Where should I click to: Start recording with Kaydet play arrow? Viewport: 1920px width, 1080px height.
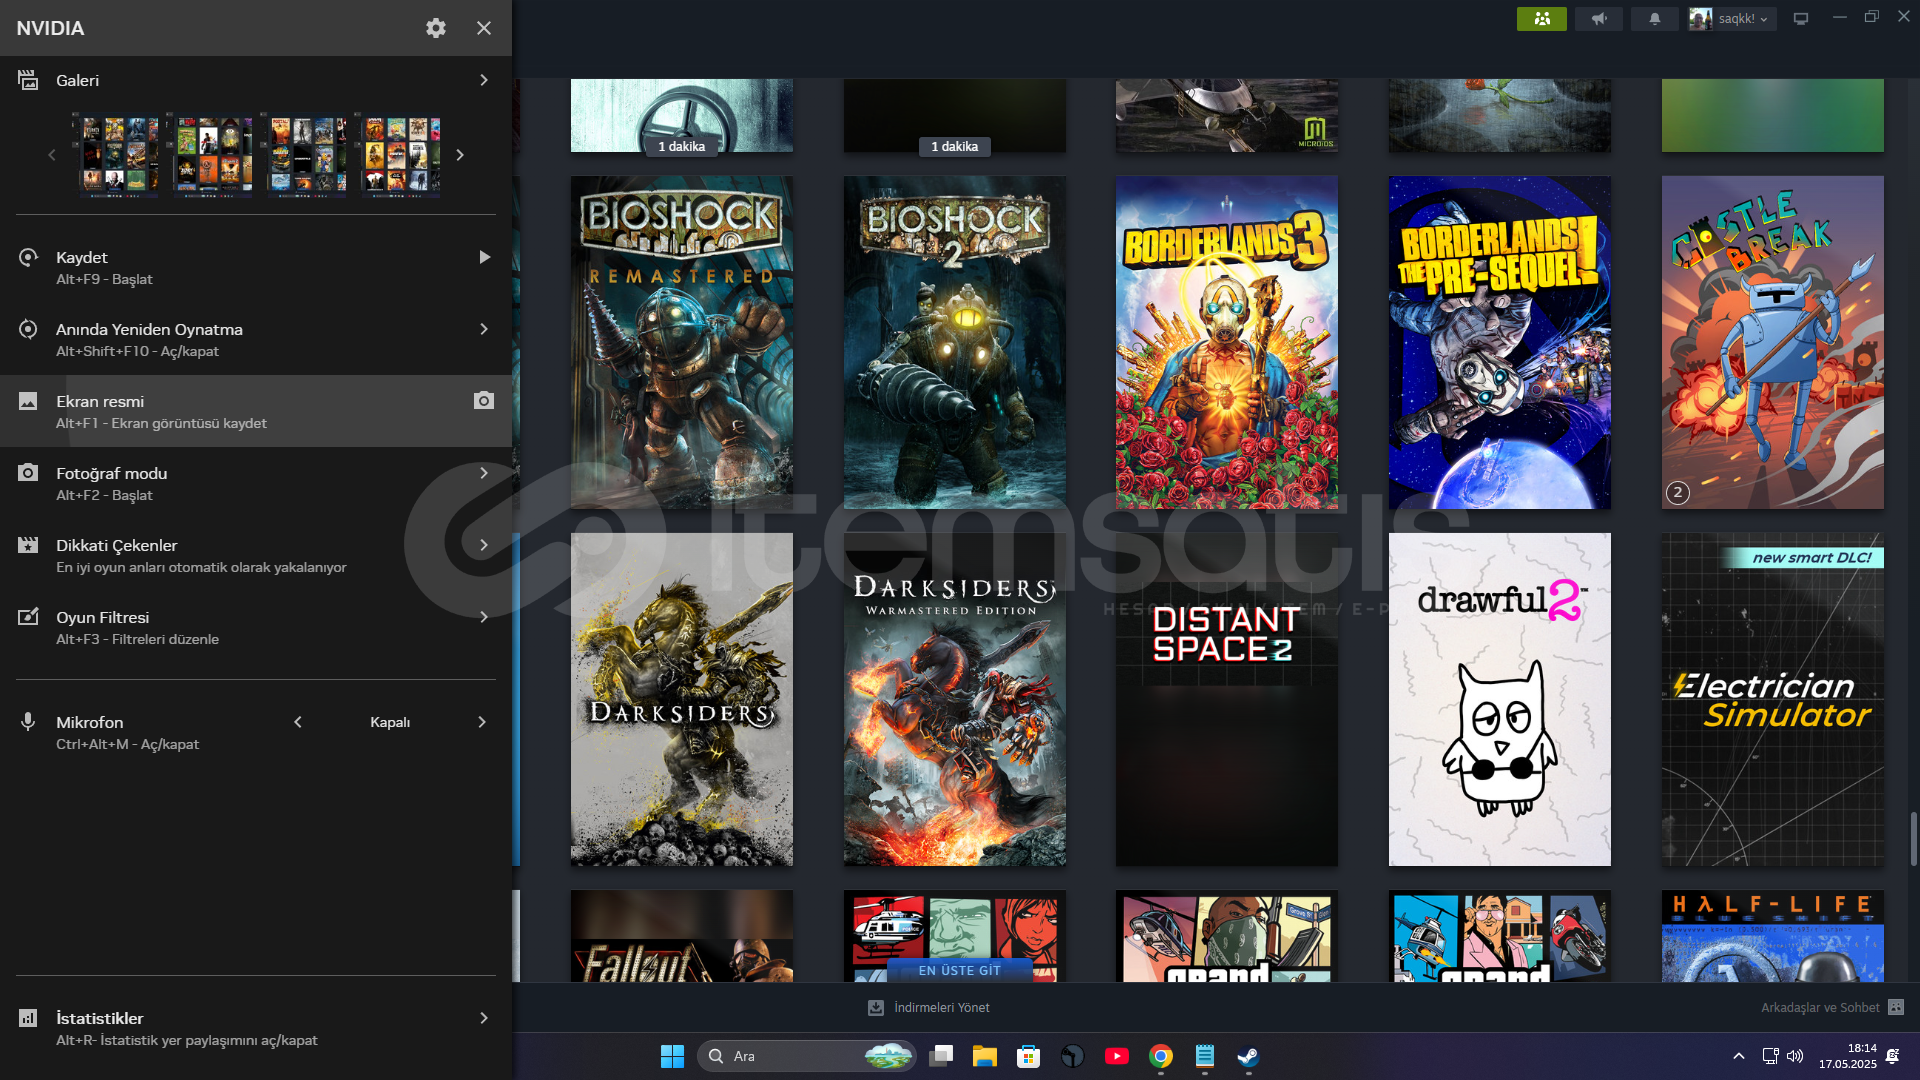pyautogui.click(x=484, y=257)
